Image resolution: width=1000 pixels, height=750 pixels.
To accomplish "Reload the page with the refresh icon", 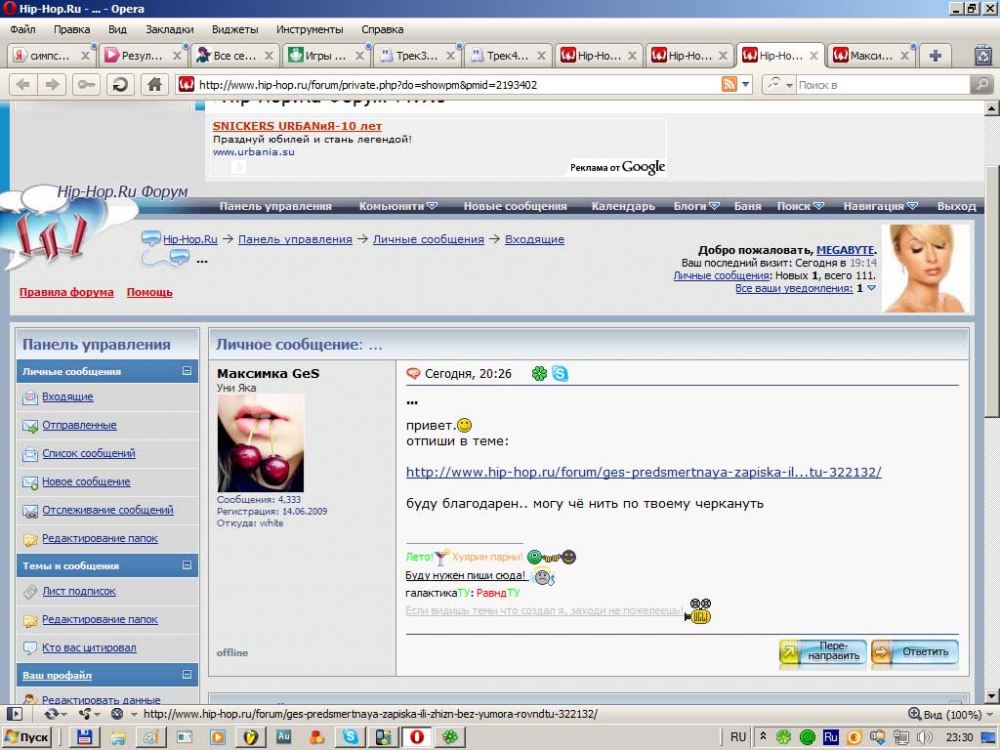I will (120, 84).
